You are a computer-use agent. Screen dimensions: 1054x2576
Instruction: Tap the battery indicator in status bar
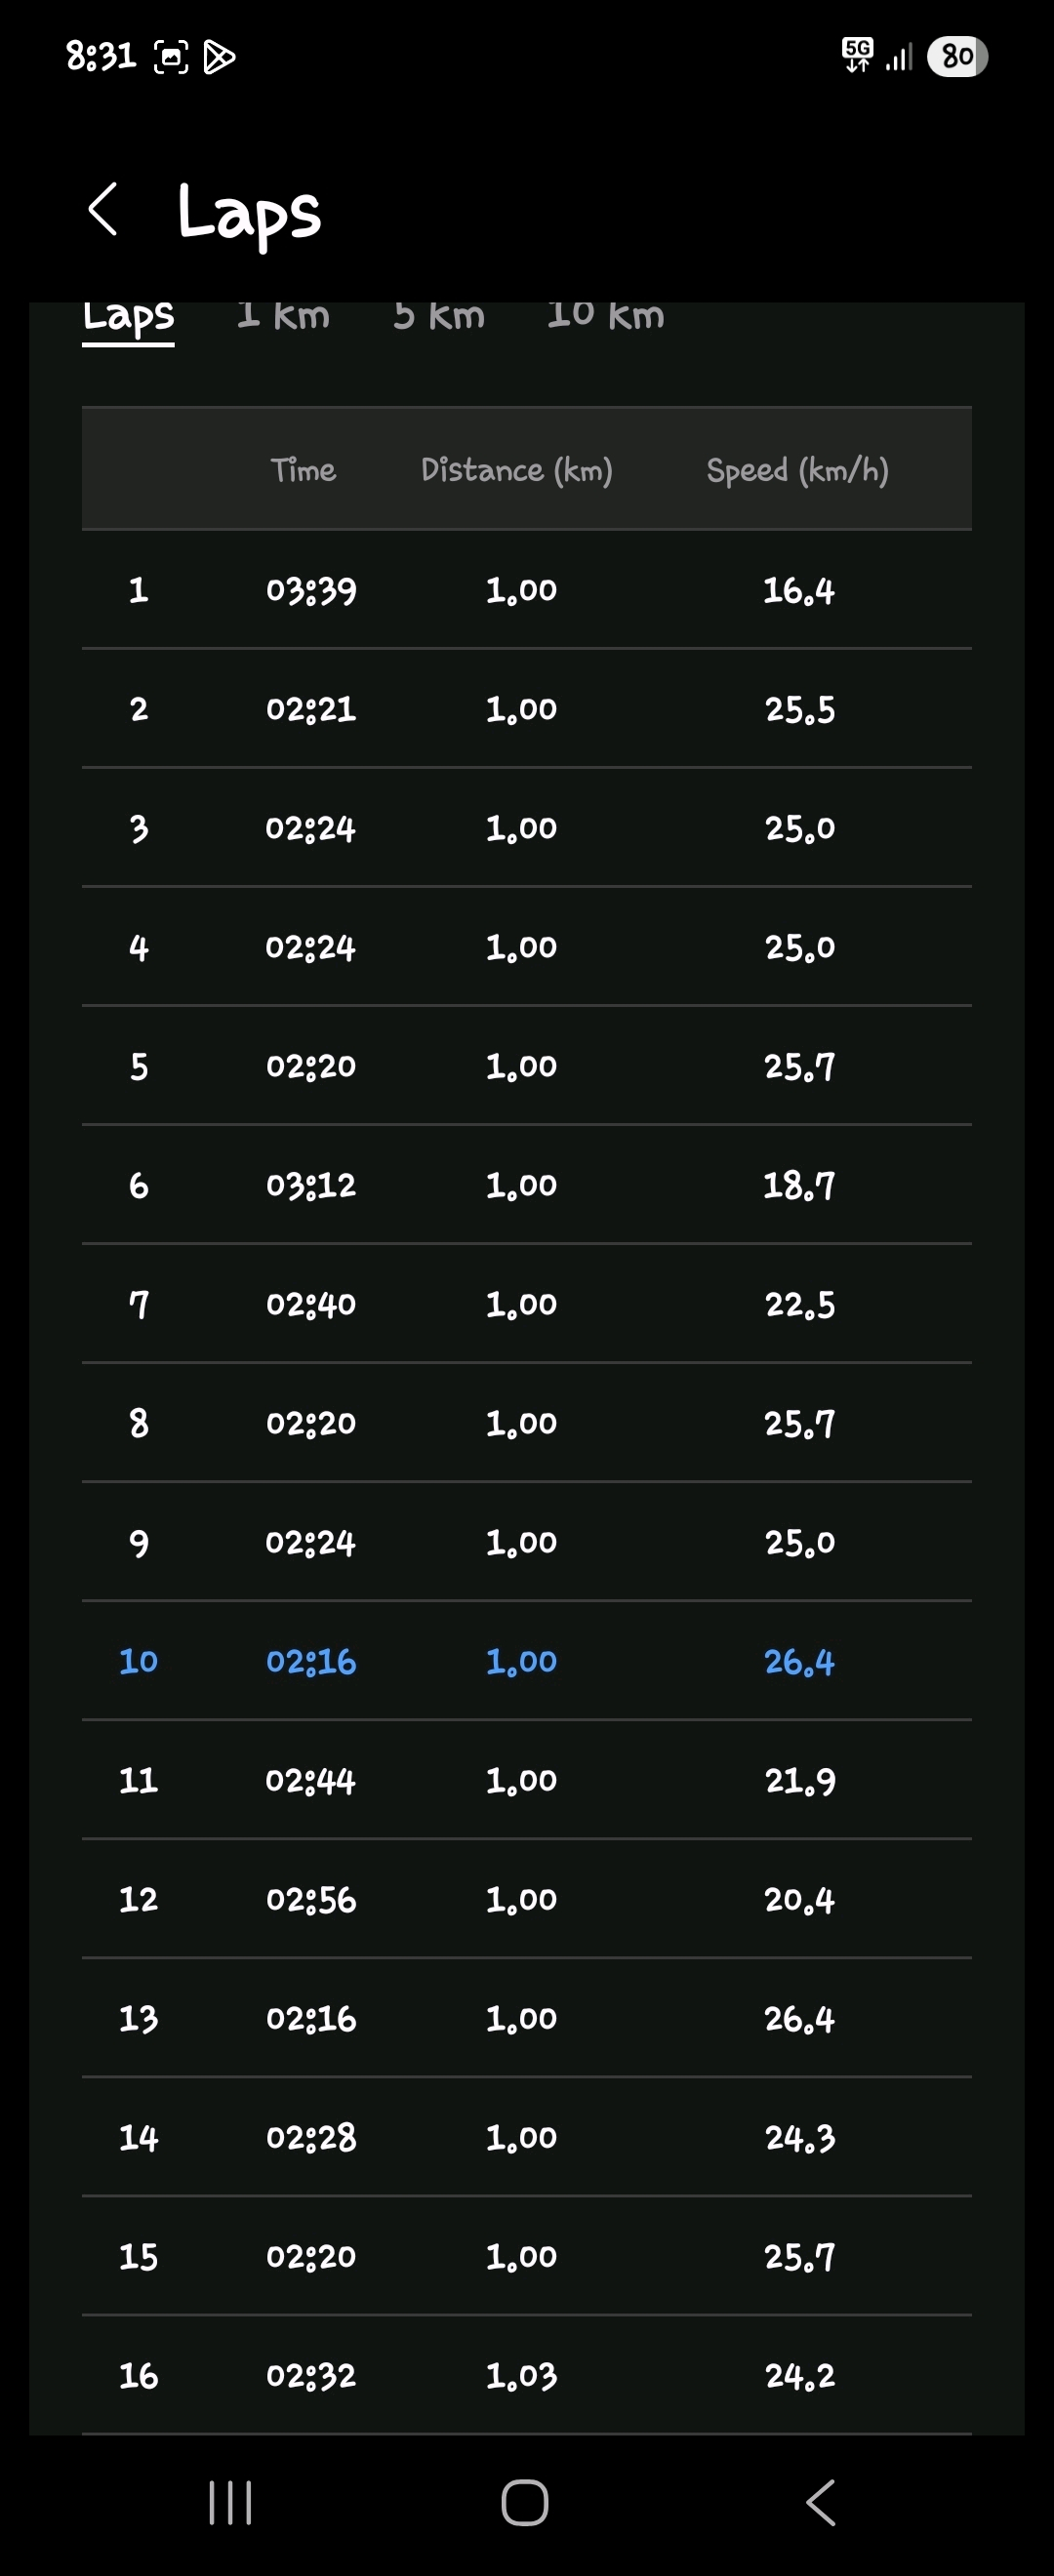pyautogui.click(x=957, y=56)
